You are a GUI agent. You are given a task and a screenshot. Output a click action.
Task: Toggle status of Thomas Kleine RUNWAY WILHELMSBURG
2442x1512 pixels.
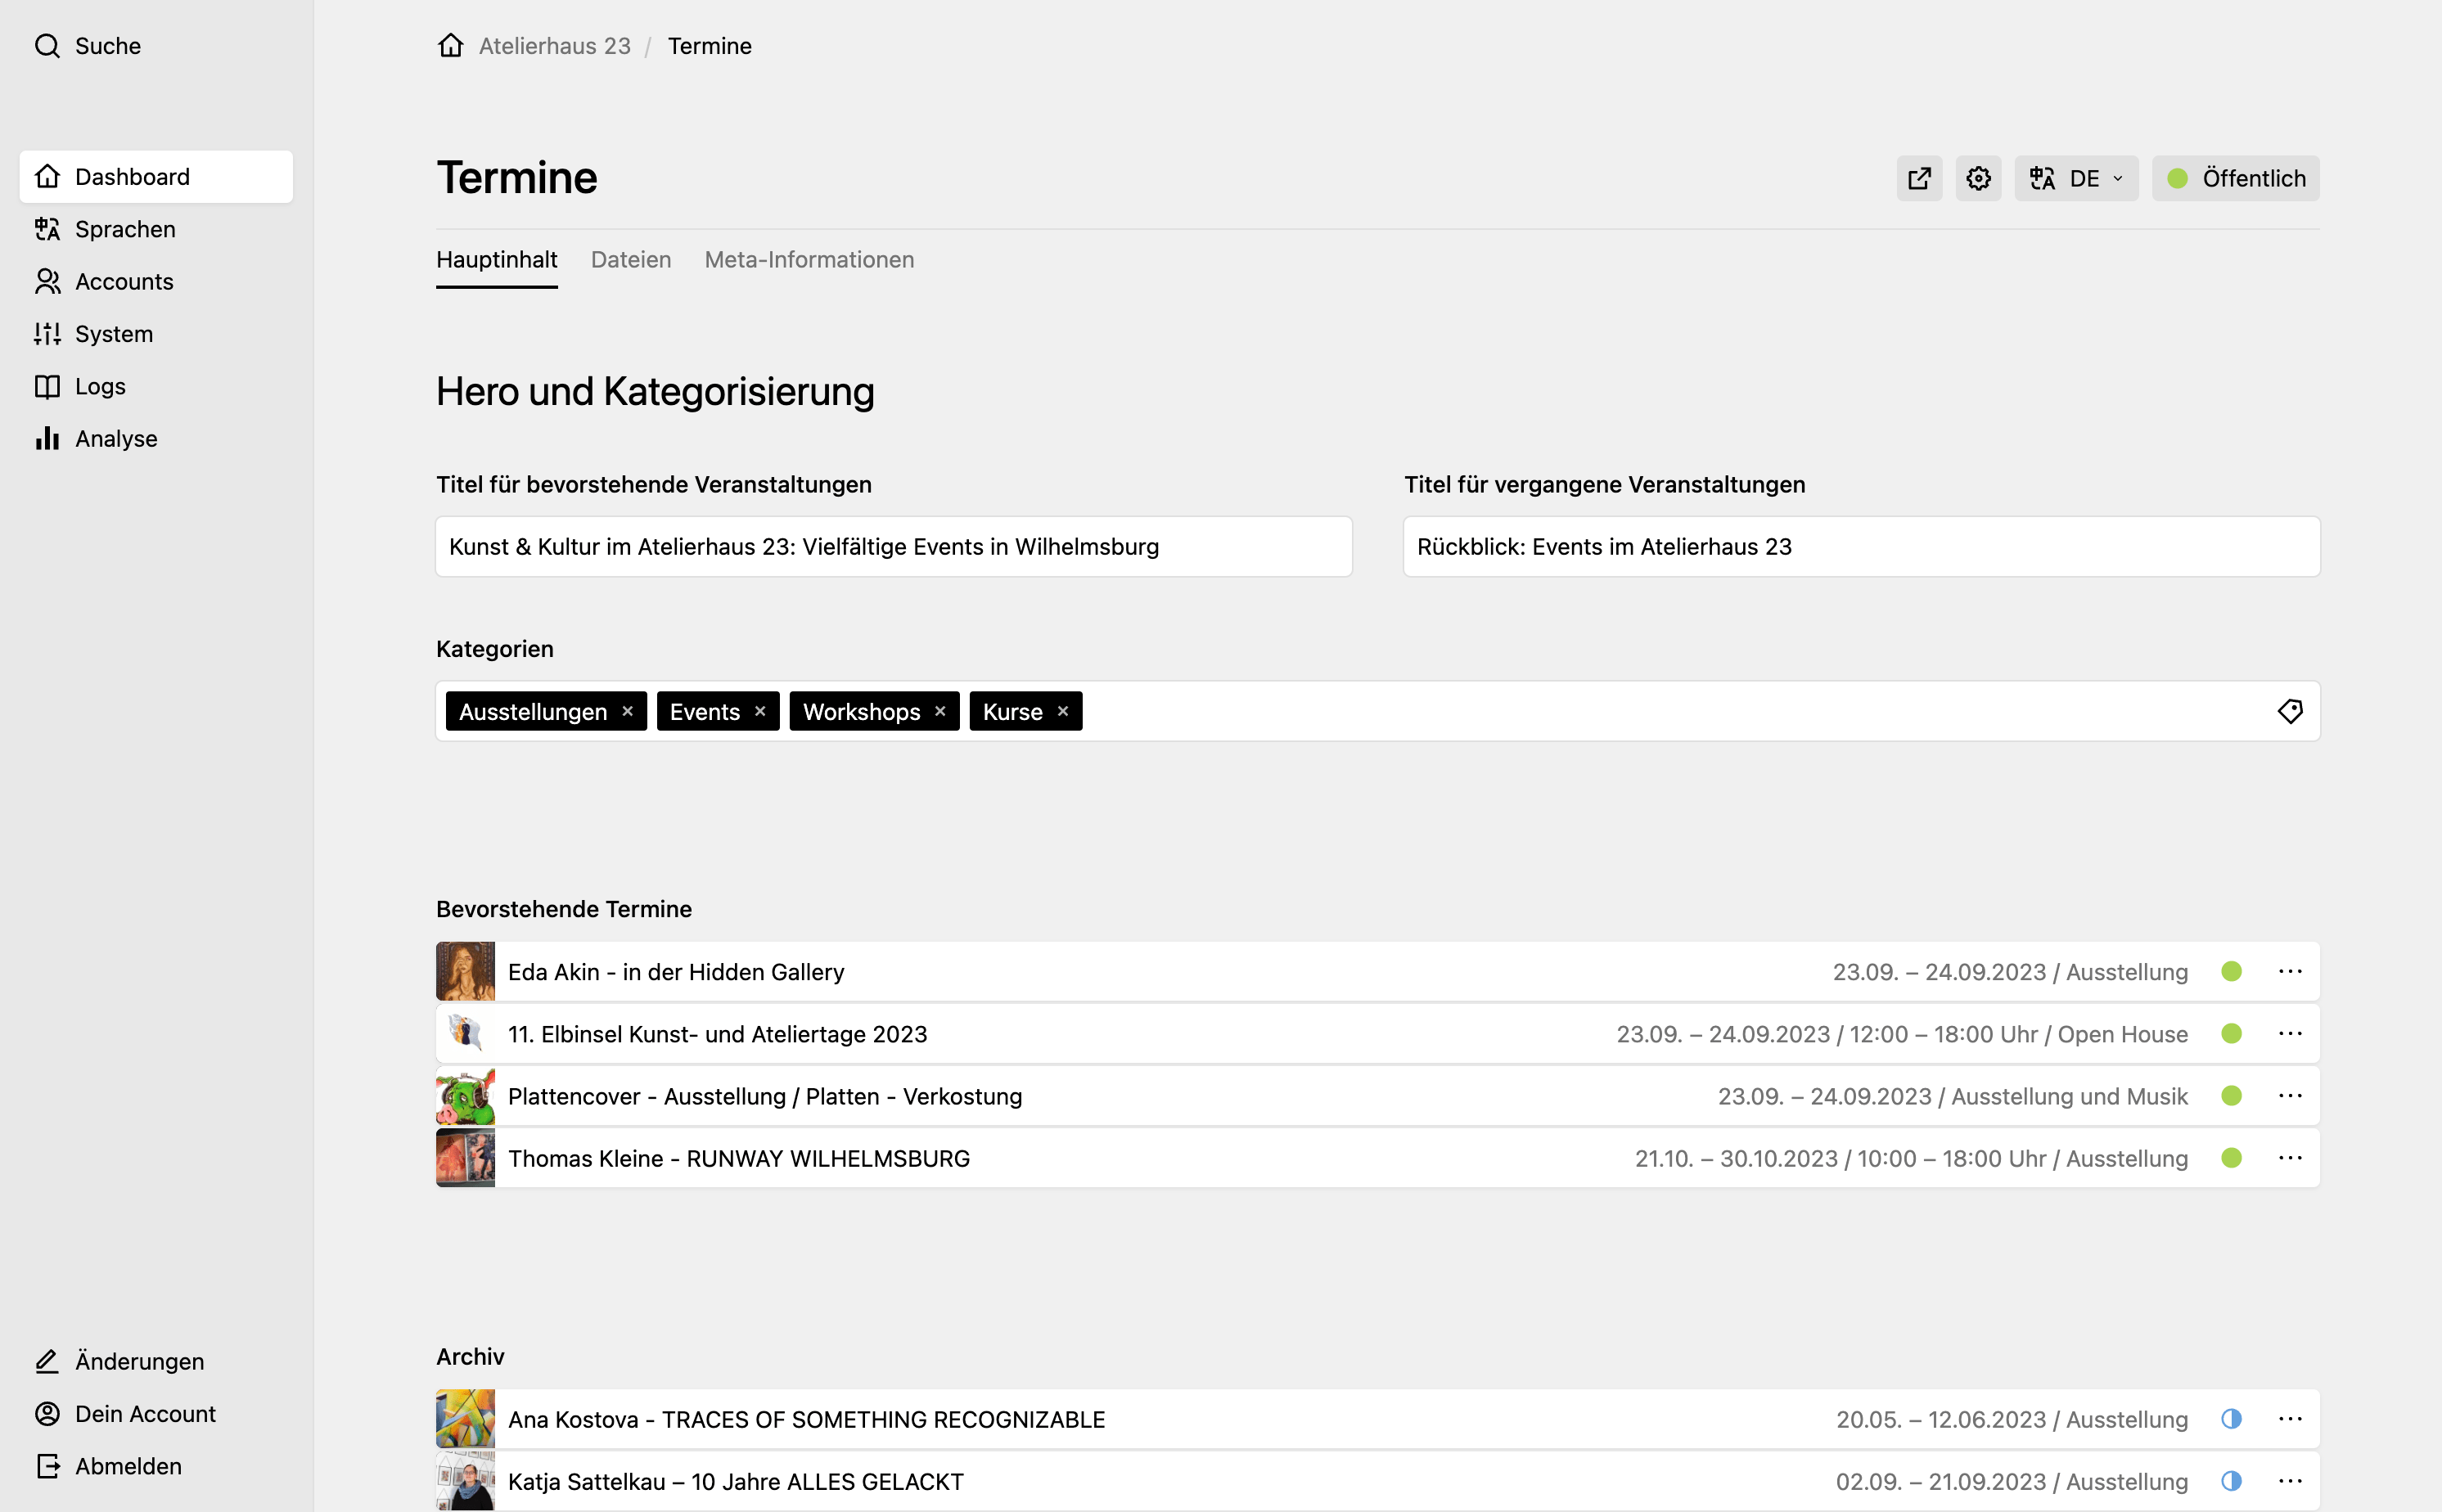tap(2231, 1157)
